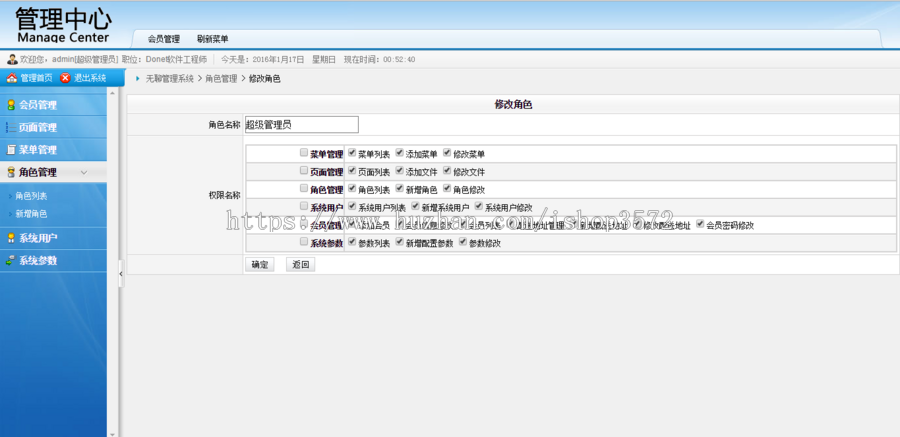Uncheck the 系统用户修改 permission

click(479, 206)
